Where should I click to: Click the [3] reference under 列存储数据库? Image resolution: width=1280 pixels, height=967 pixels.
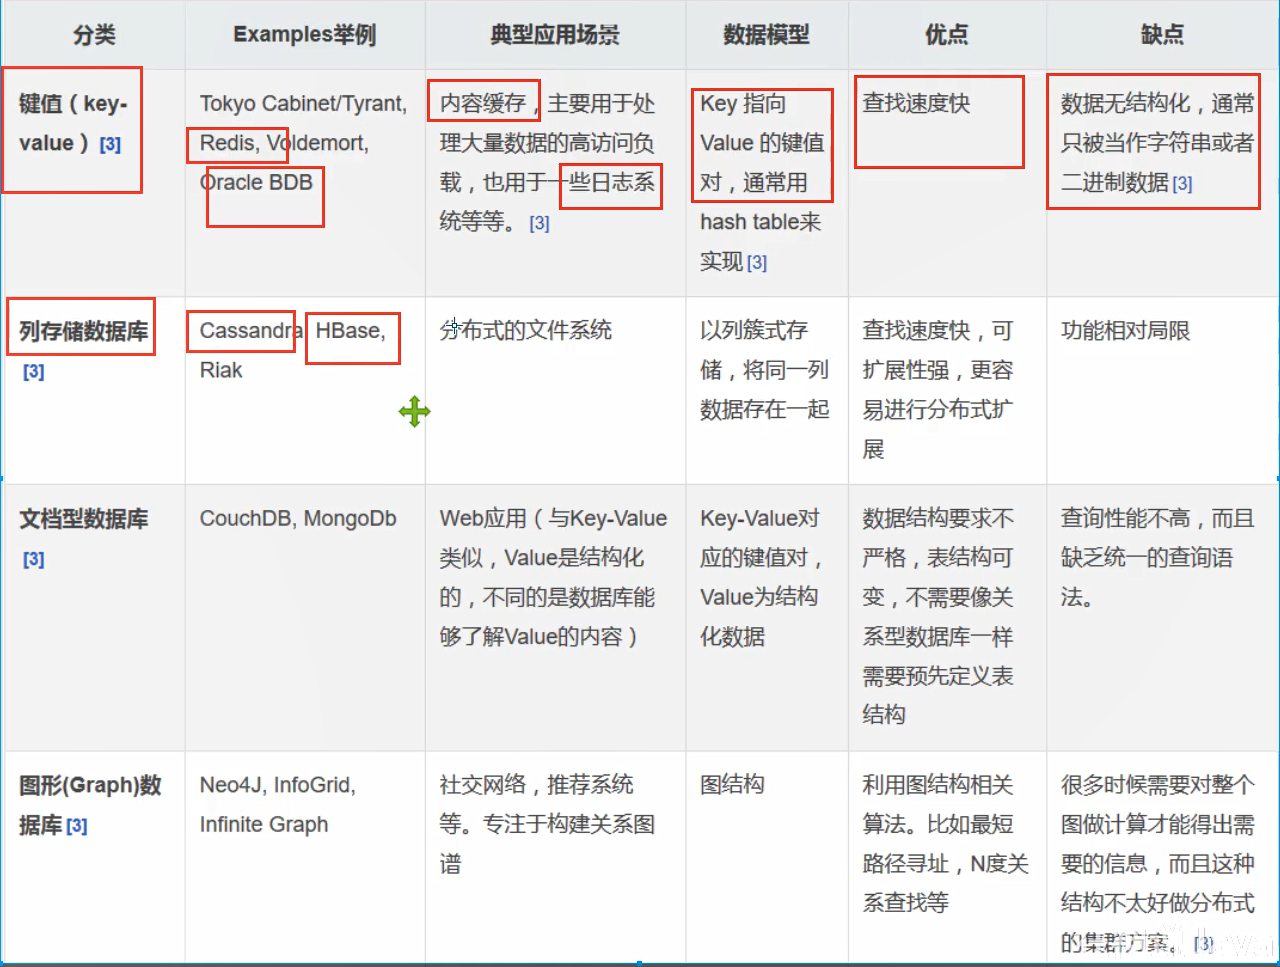34,372
